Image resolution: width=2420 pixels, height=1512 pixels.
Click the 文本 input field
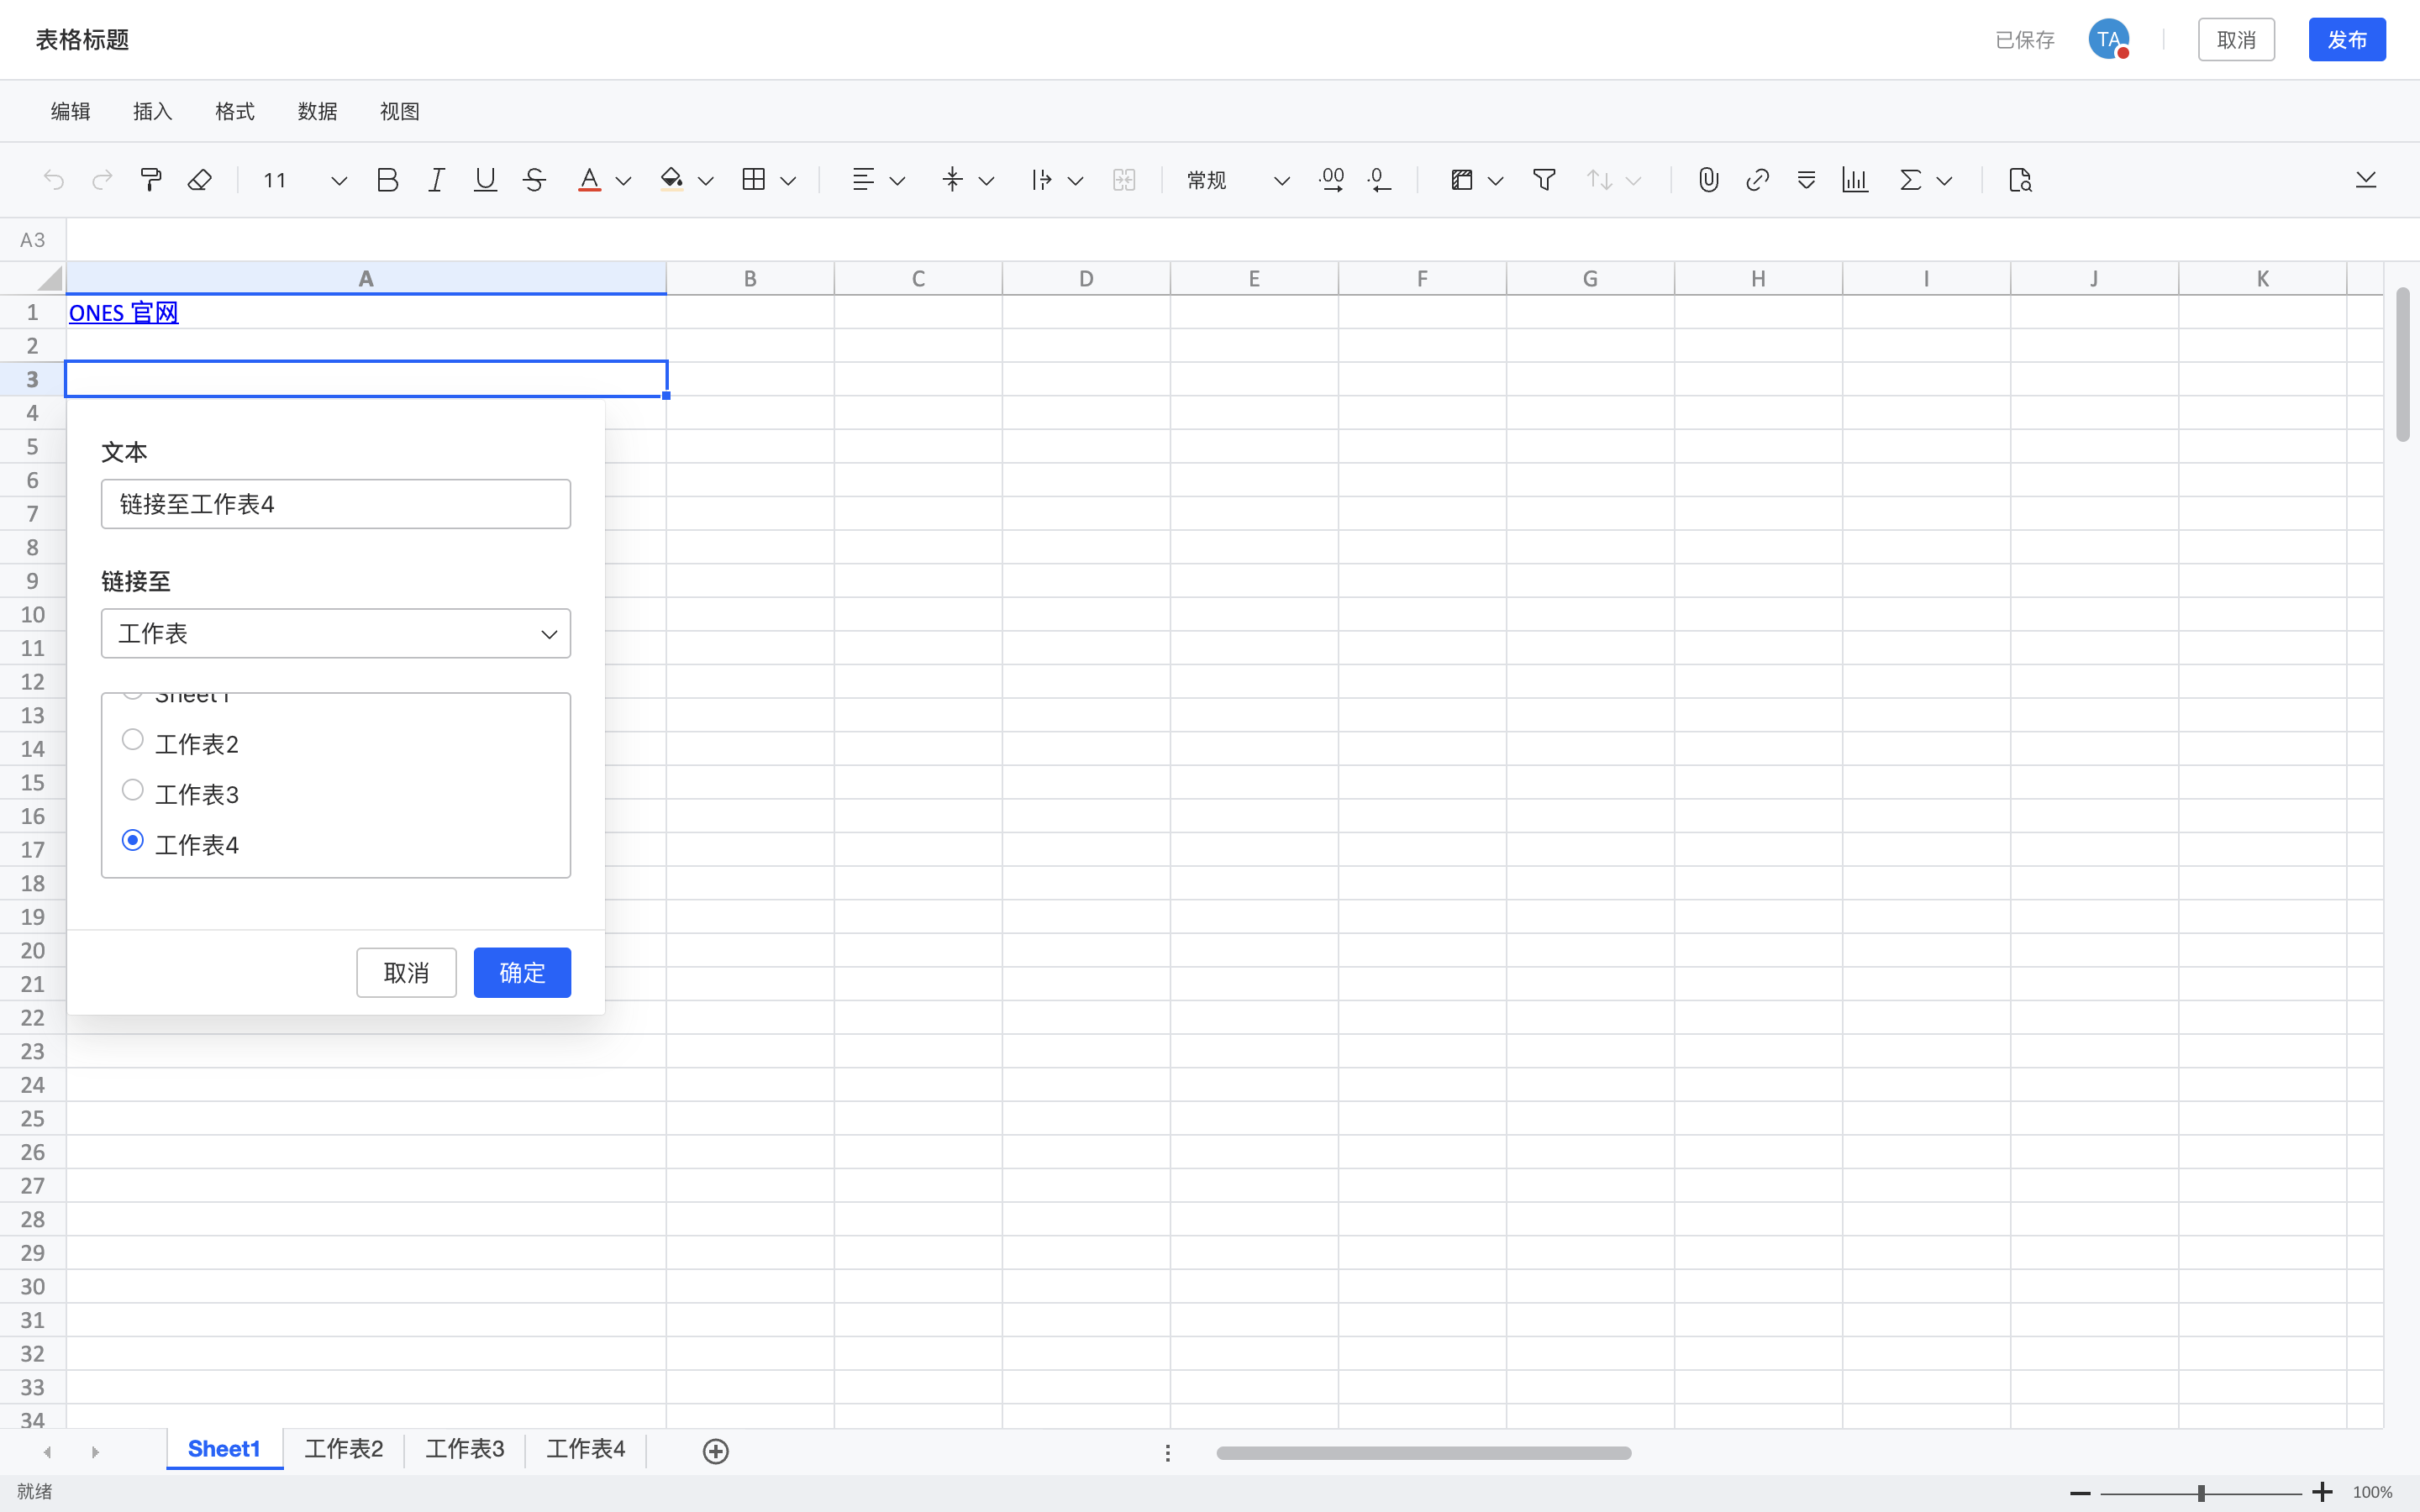pyautogui.click(x=336, y=504)
